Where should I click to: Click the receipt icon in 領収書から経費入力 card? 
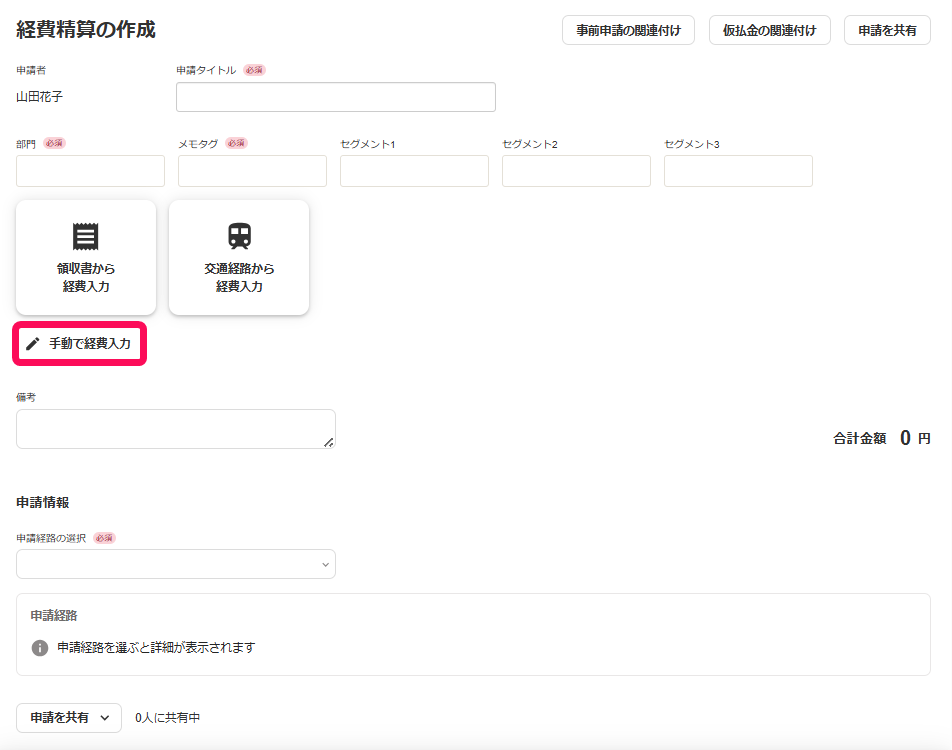(86, 236)
